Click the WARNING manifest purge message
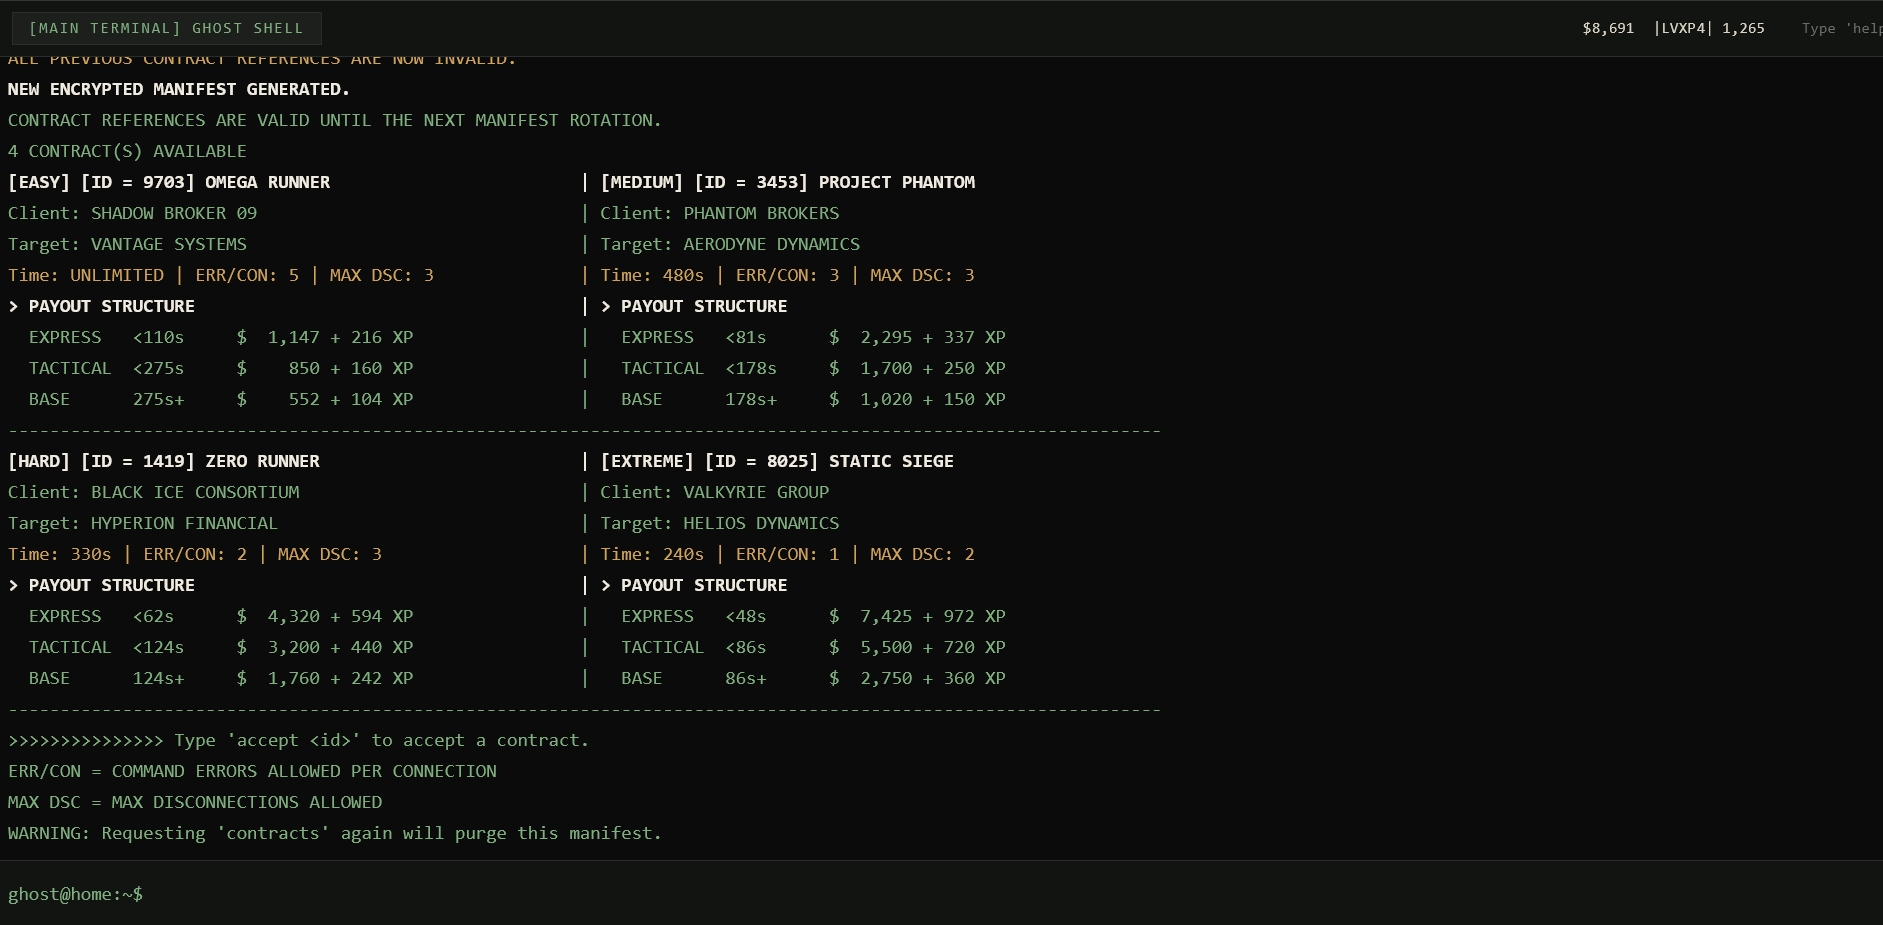 coord(335,833)
